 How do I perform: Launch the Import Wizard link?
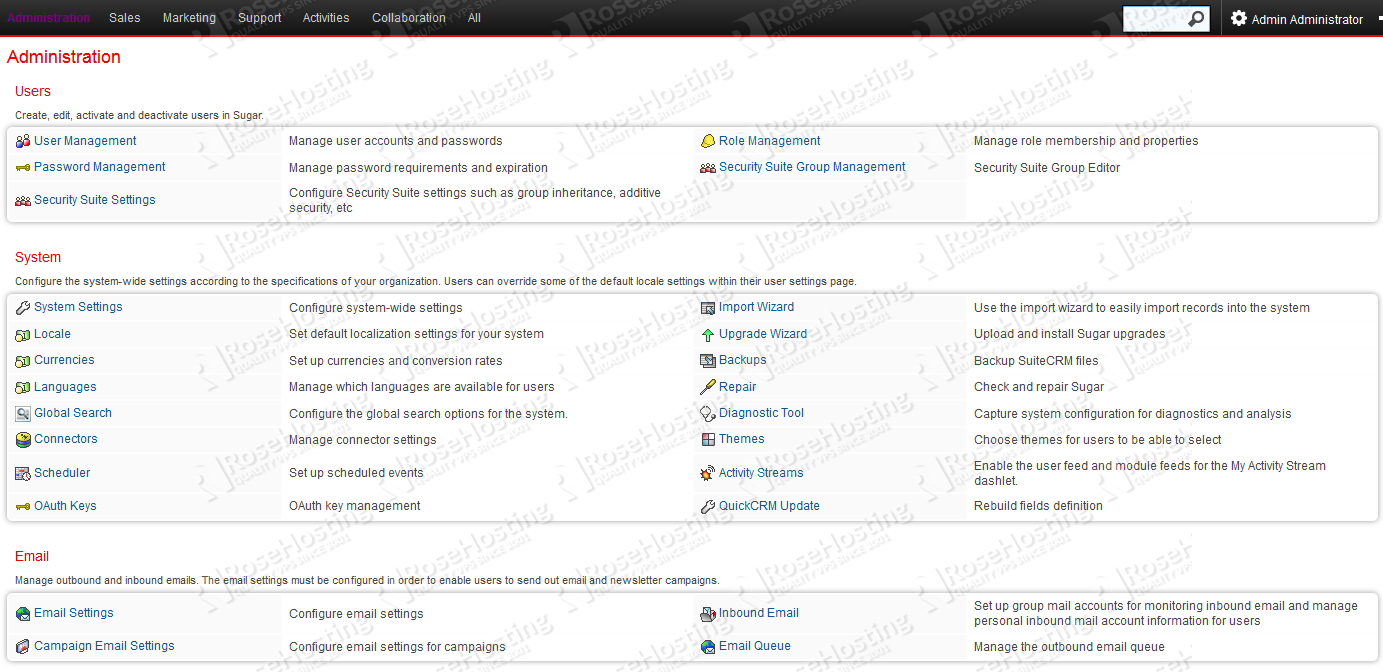757,307
